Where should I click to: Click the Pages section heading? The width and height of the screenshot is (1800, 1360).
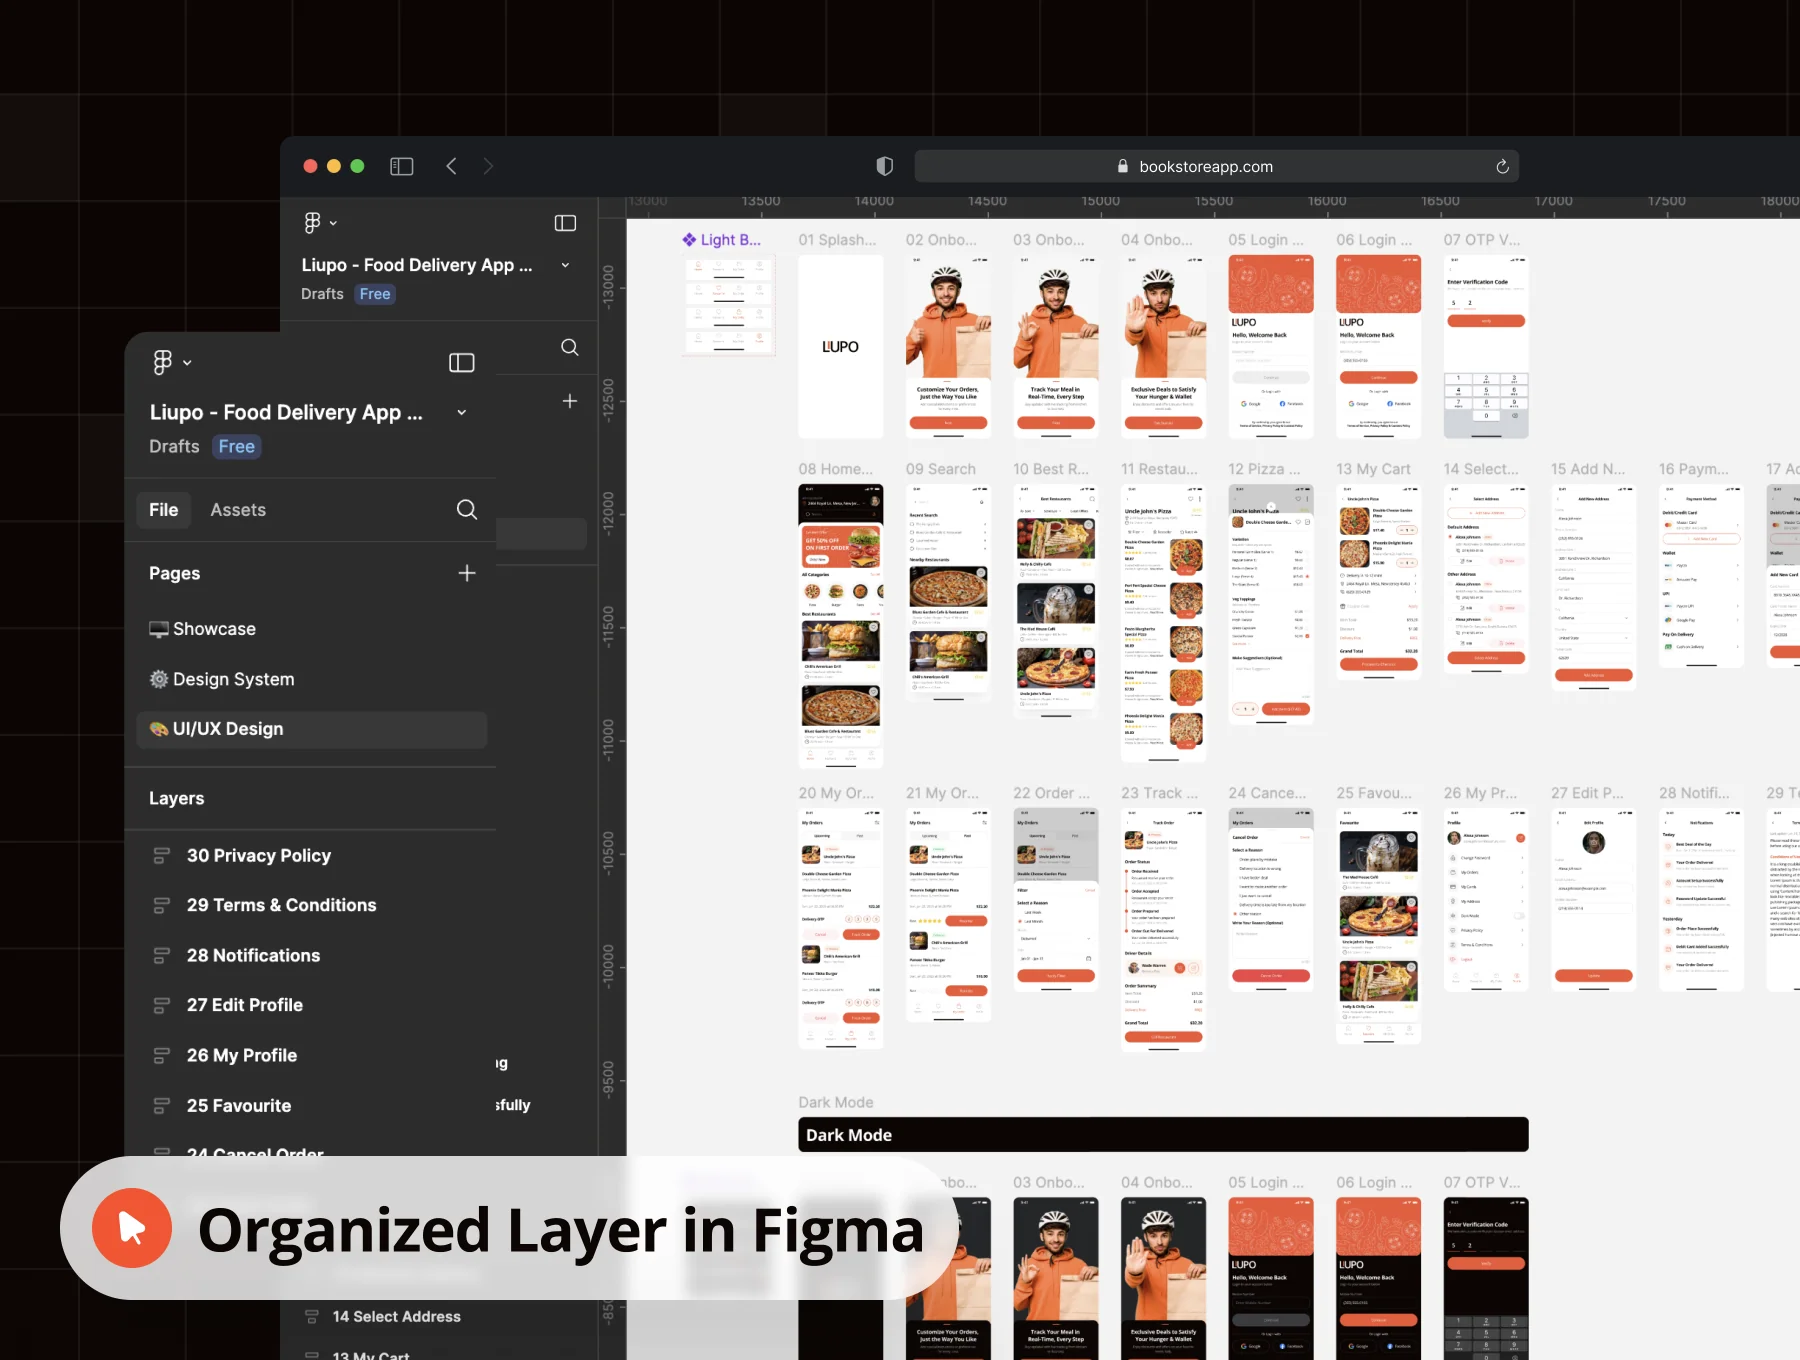coord(175,573)
